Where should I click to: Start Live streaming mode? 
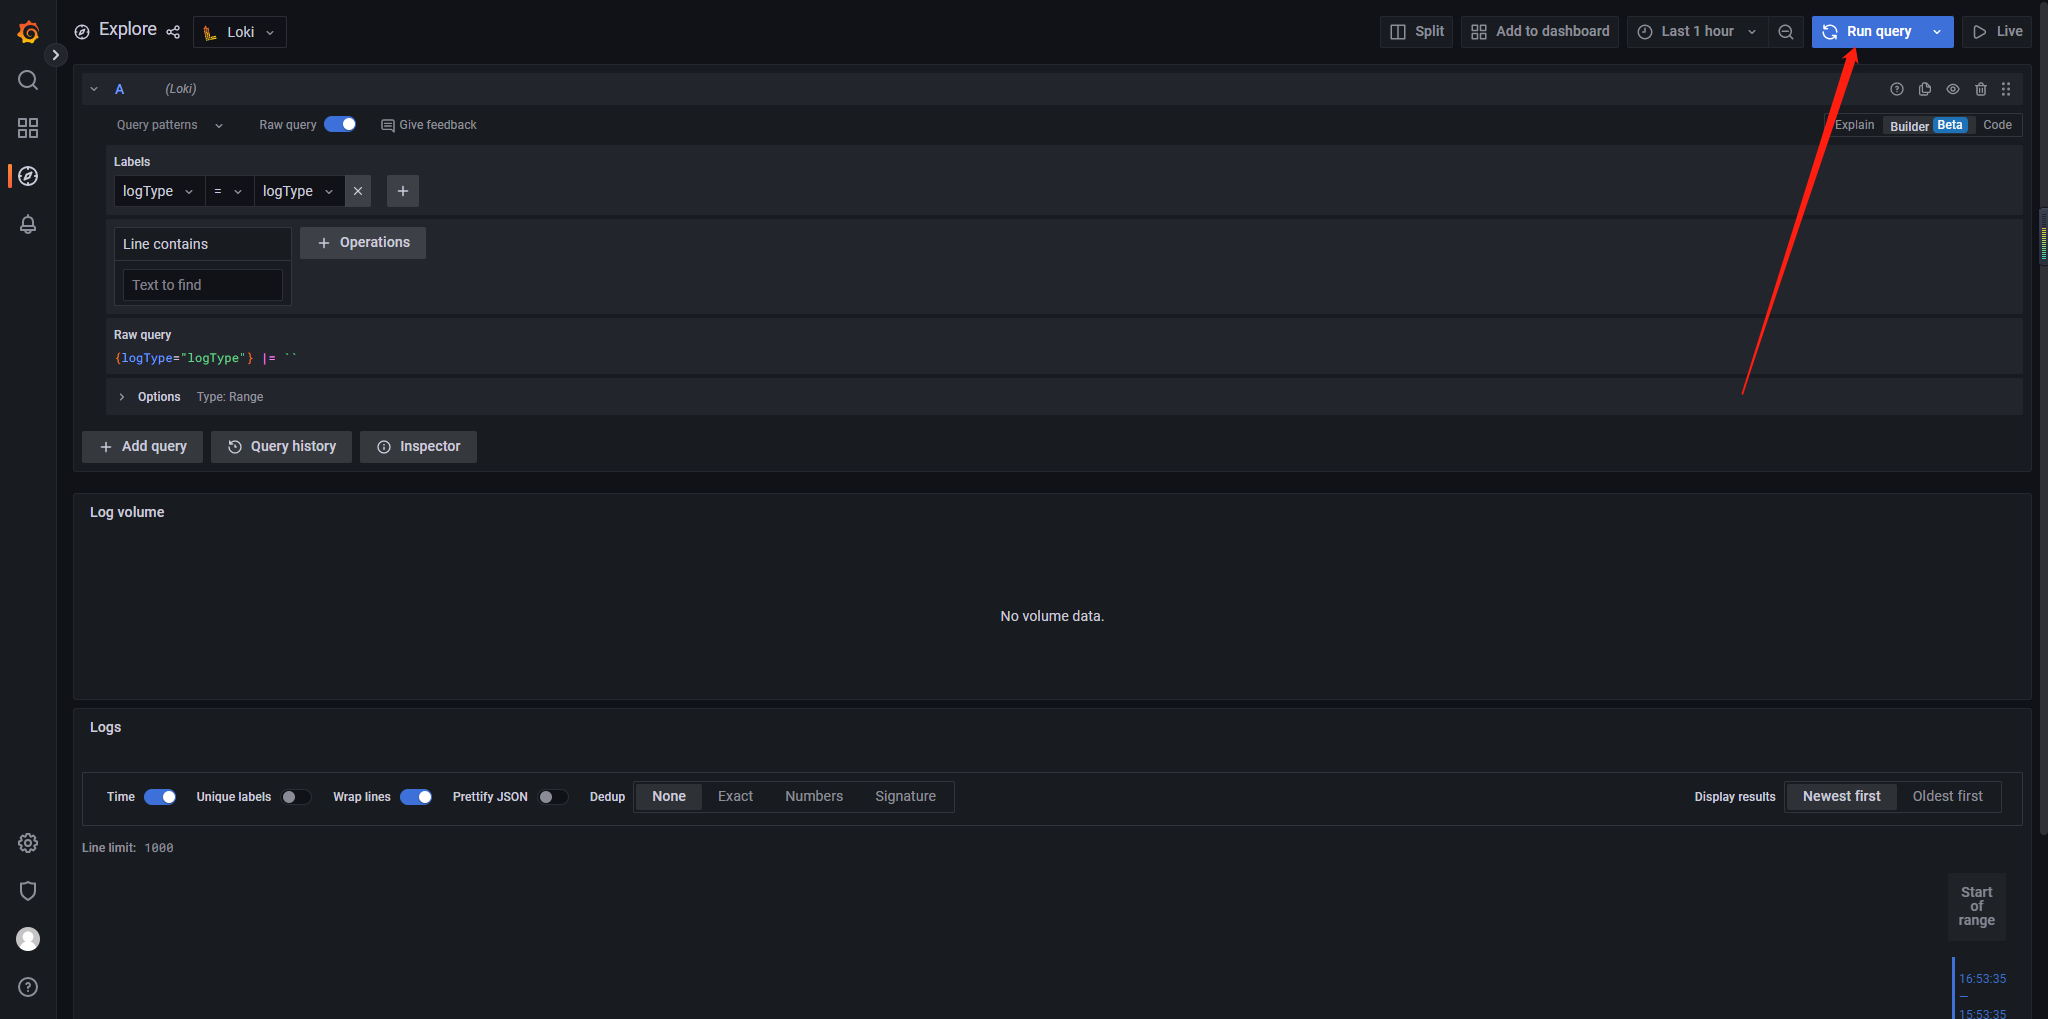(x=1998, y=32)
